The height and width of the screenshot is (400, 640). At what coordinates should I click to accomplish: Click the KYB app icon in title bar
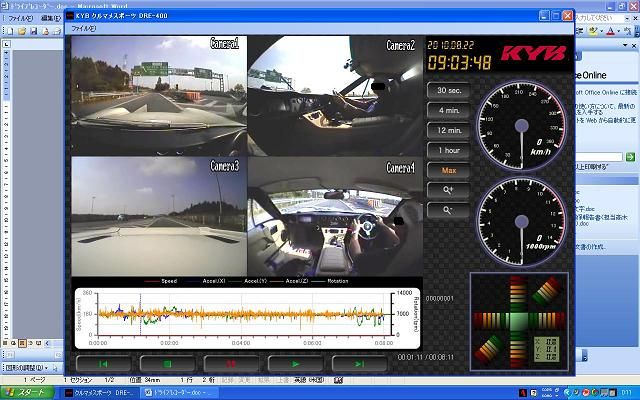click(70, 16)
